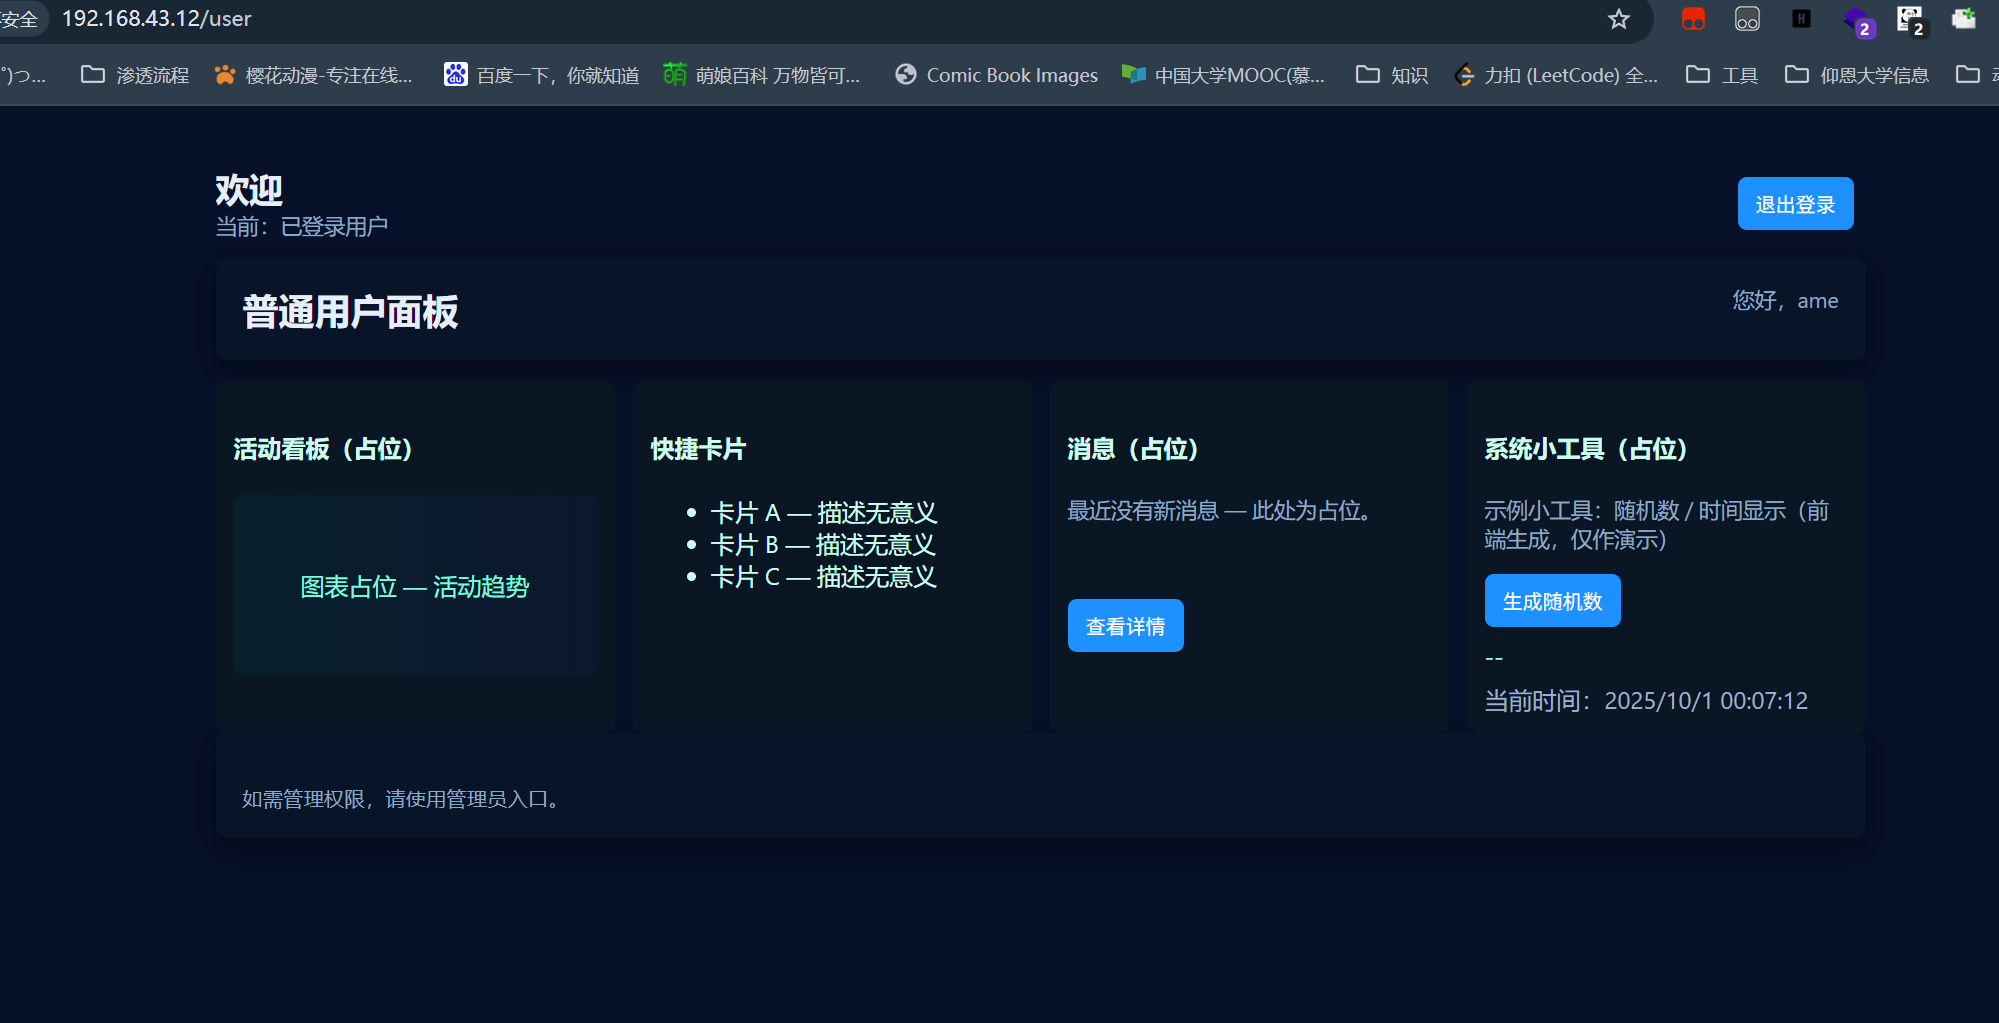
Task: Click the 系统小工具（占位）card title
Action: pyautogui.click(x=1586, y=449)
